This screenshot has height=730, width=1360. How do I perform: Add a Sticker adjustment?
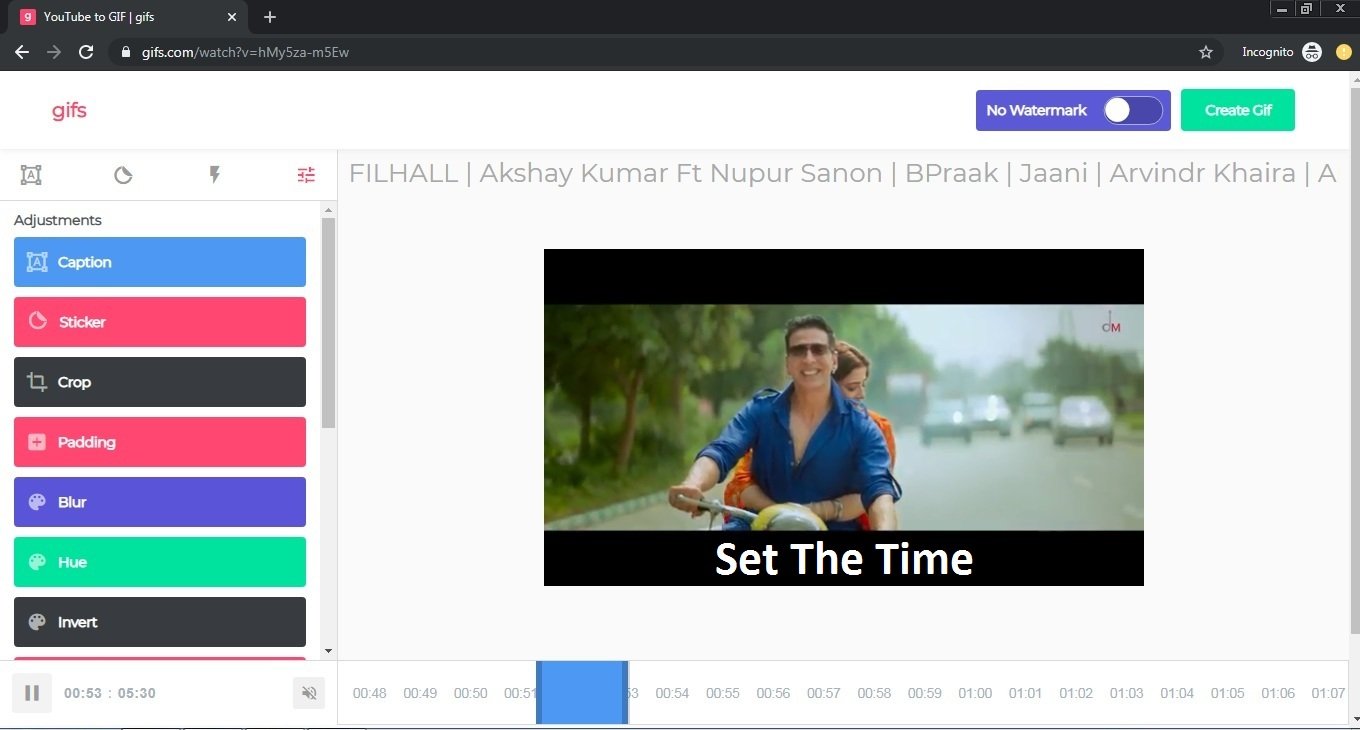(x=160, y=322)
